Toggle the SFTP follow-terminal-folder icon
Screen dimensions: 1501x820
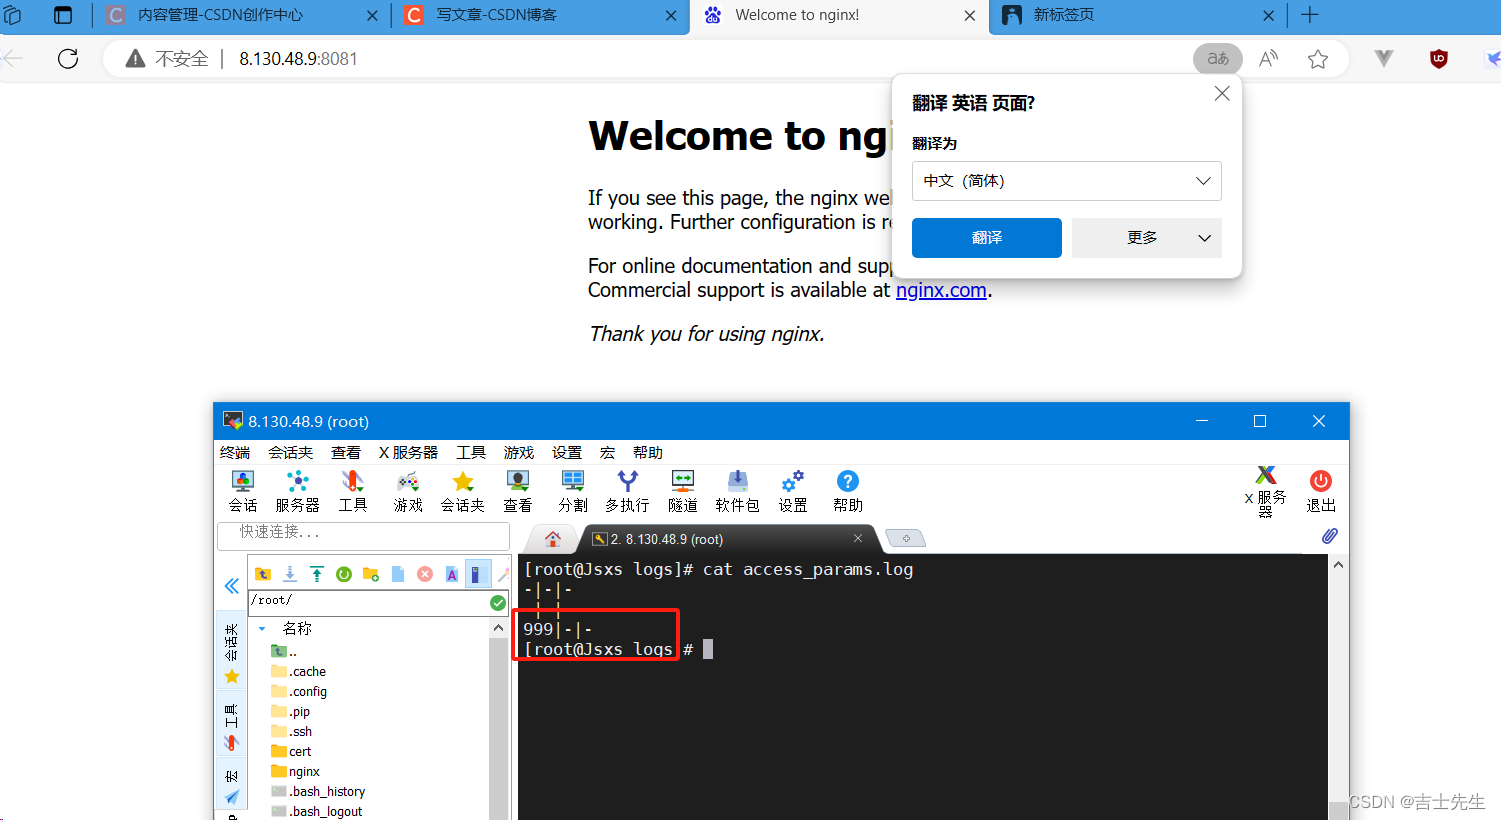pyautogui.click(x=478, y=574)
